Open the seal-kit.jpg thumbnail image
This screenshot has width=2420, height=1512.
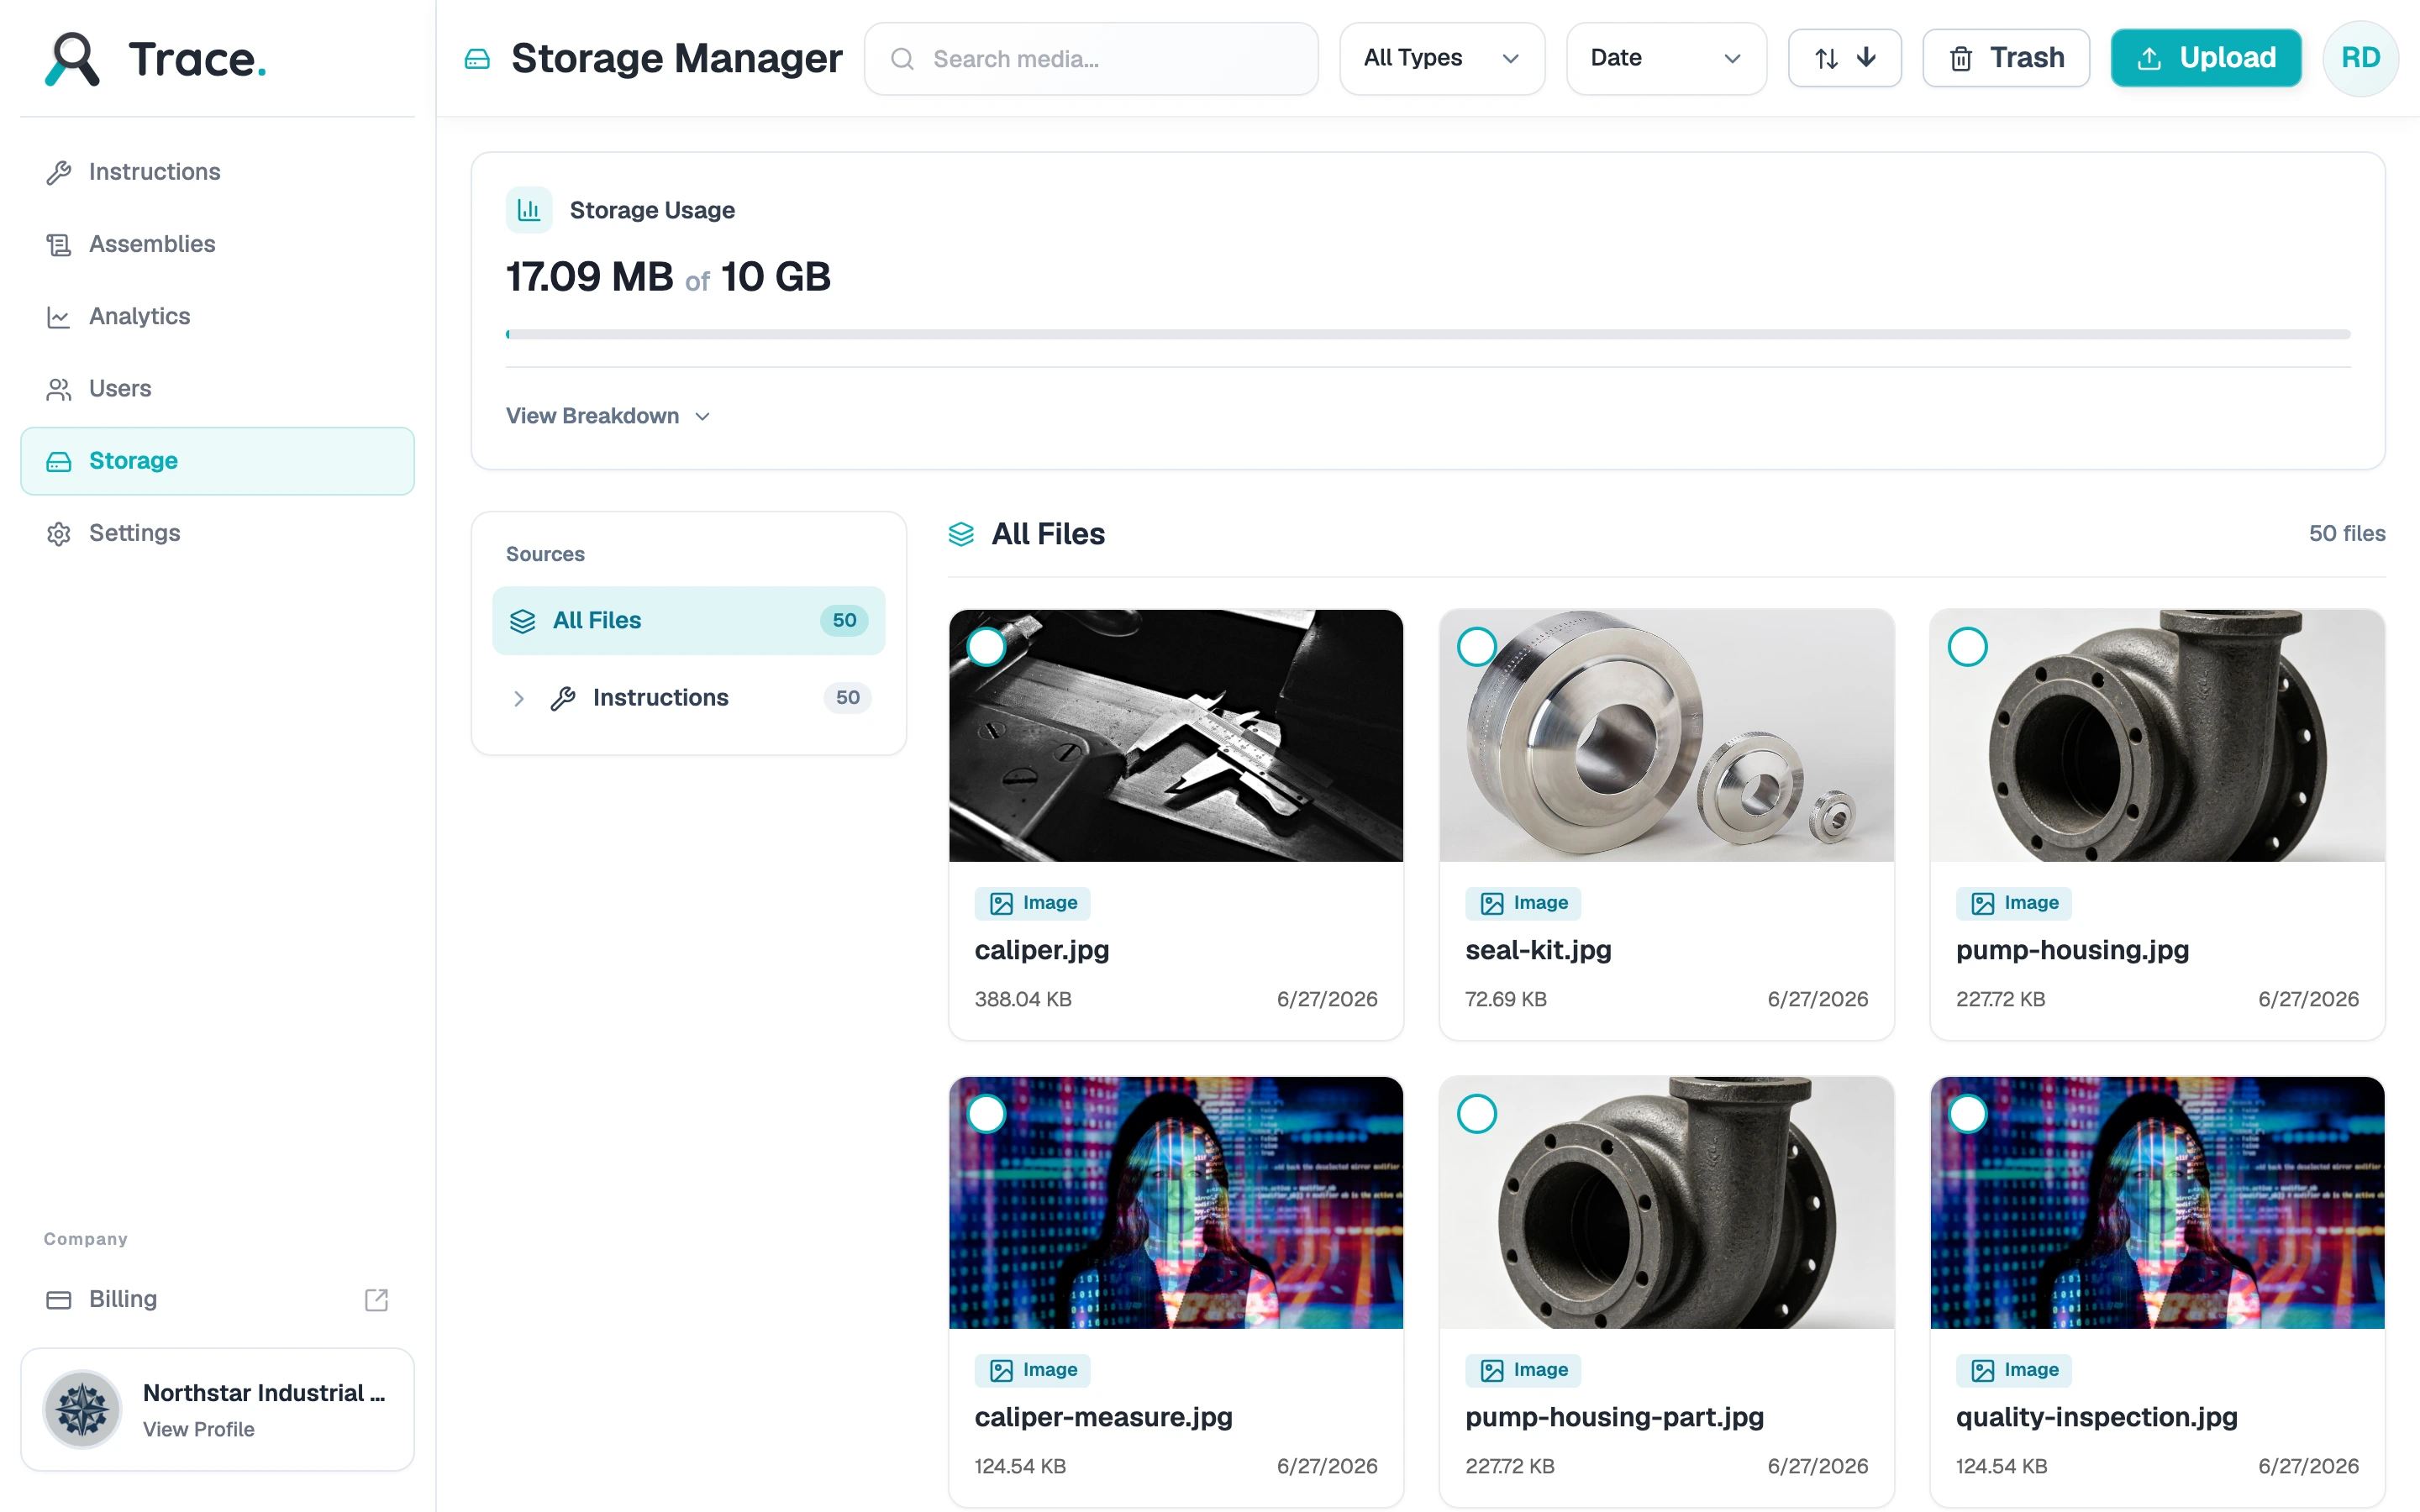1666,736
